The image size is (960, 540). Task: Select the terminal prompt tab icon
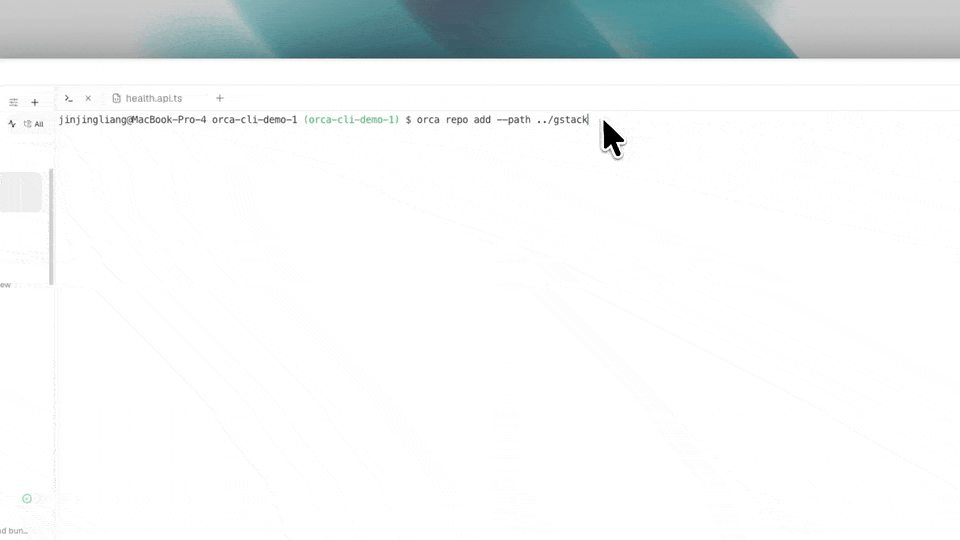point(69,98)
